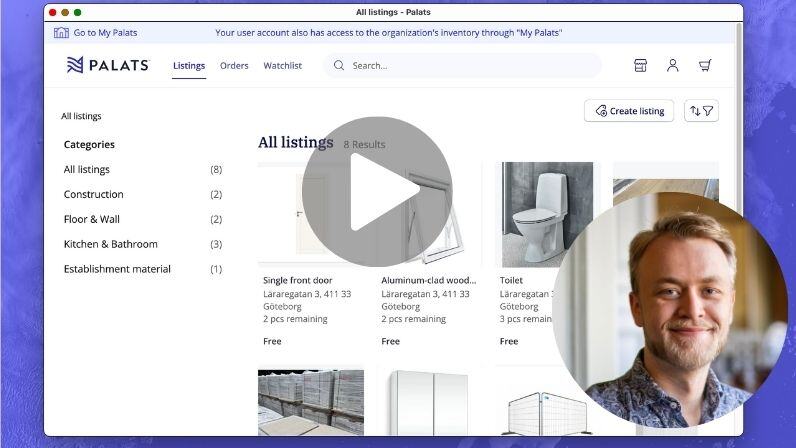
Task: Click the Create listing button
Action: coord(629,111)
